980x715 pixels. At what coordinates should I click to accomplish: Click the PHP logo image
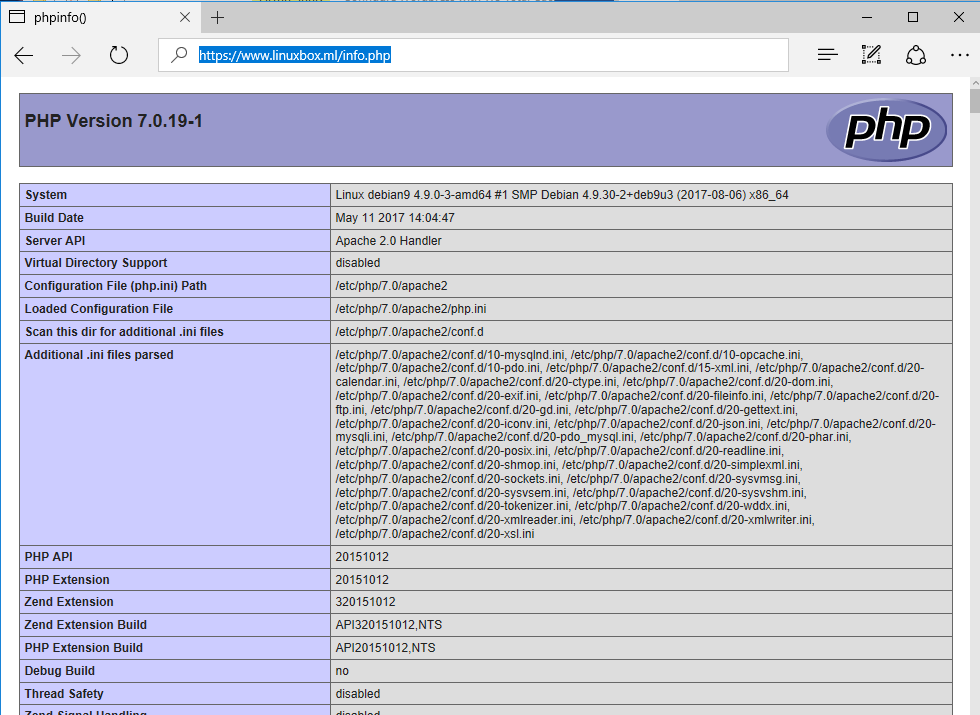(886, 129)
